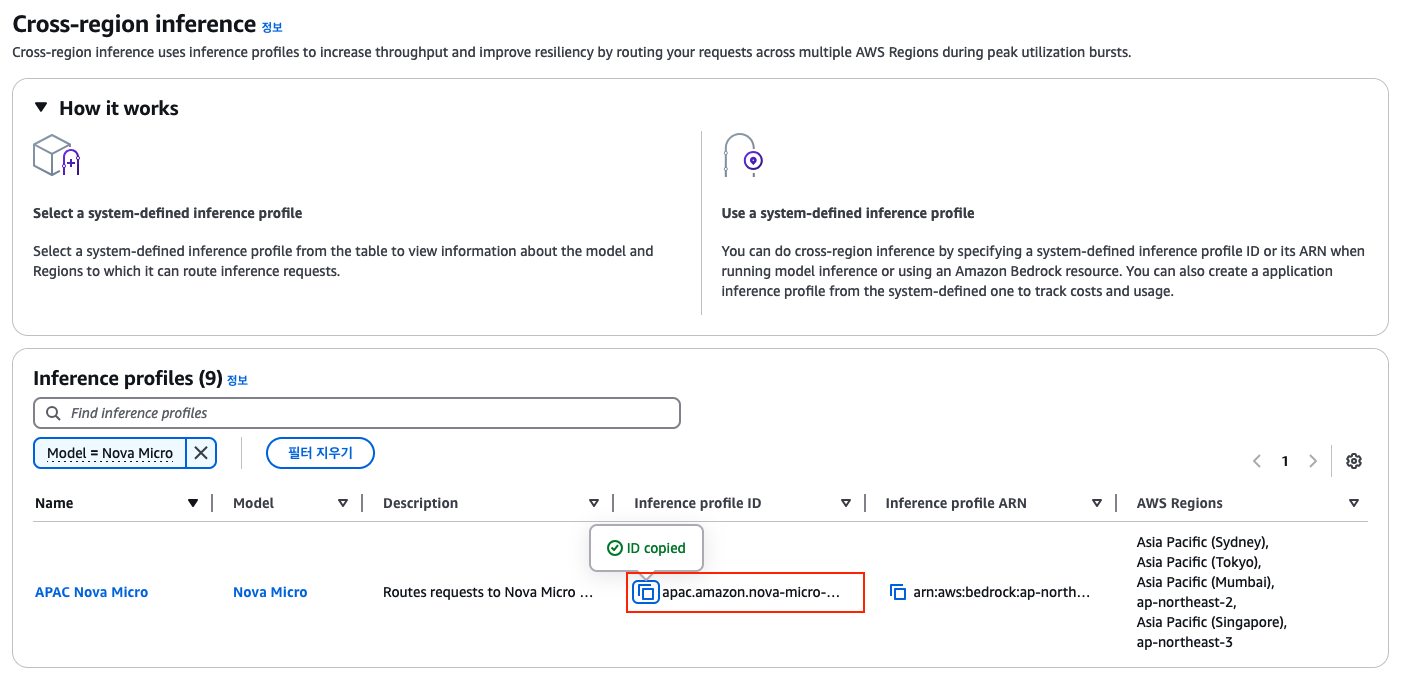Click the ap-northeast-3 region text
Screen dimensions: 1404x681
click(x=1185, y=642)
